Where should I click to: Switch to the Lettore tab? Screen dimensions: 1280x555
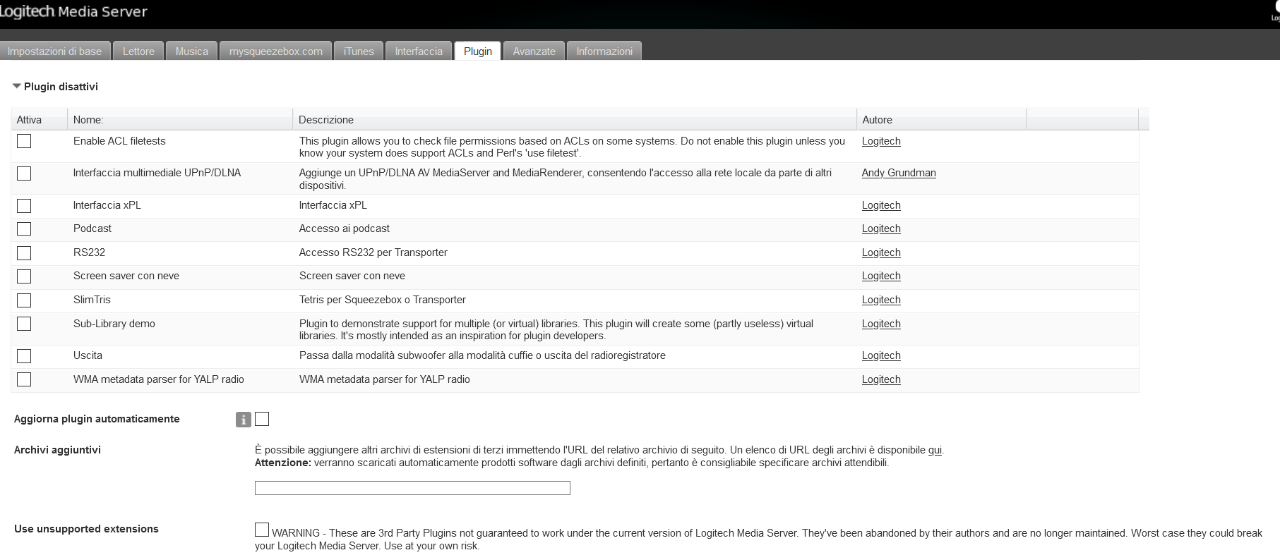click(138, 51)
